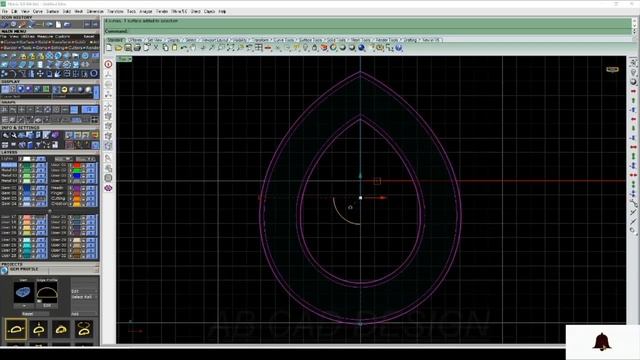This screenshot has height=360, width=640.
Task: Open second dropdown above User layers column
Action: [x=86, y=159]
